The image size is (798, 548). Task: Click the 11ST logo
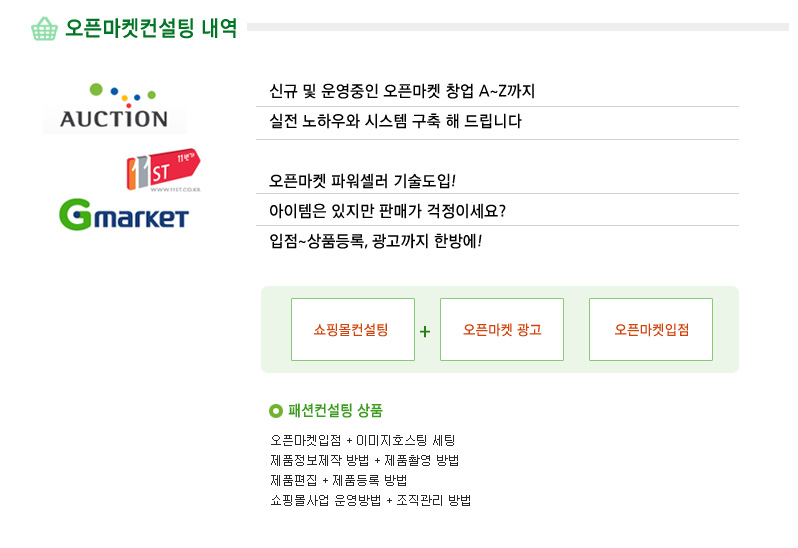tap(163, 169)
